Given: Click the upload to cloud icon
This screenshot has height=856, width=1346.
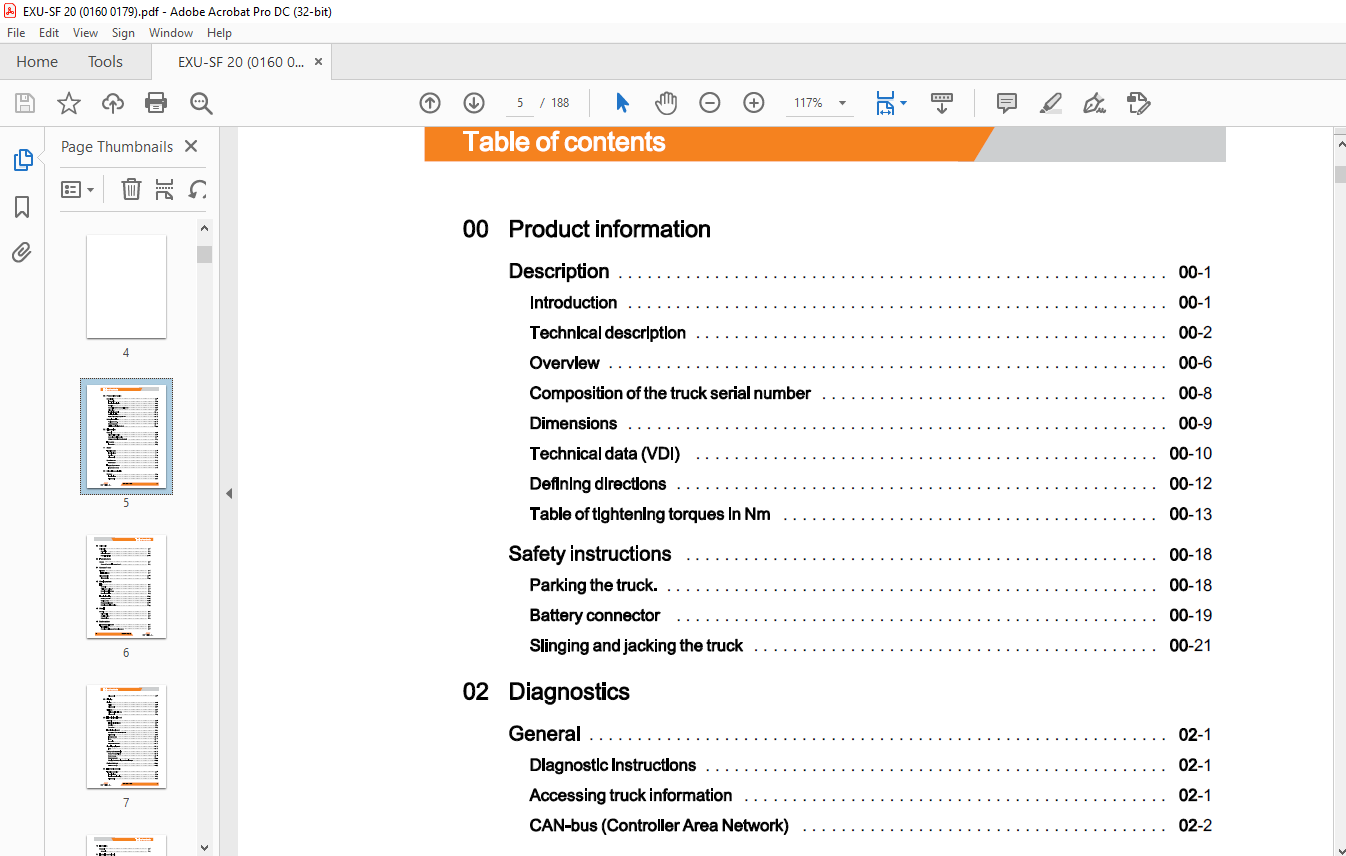Looking at the screenshot, I should 113,103.
